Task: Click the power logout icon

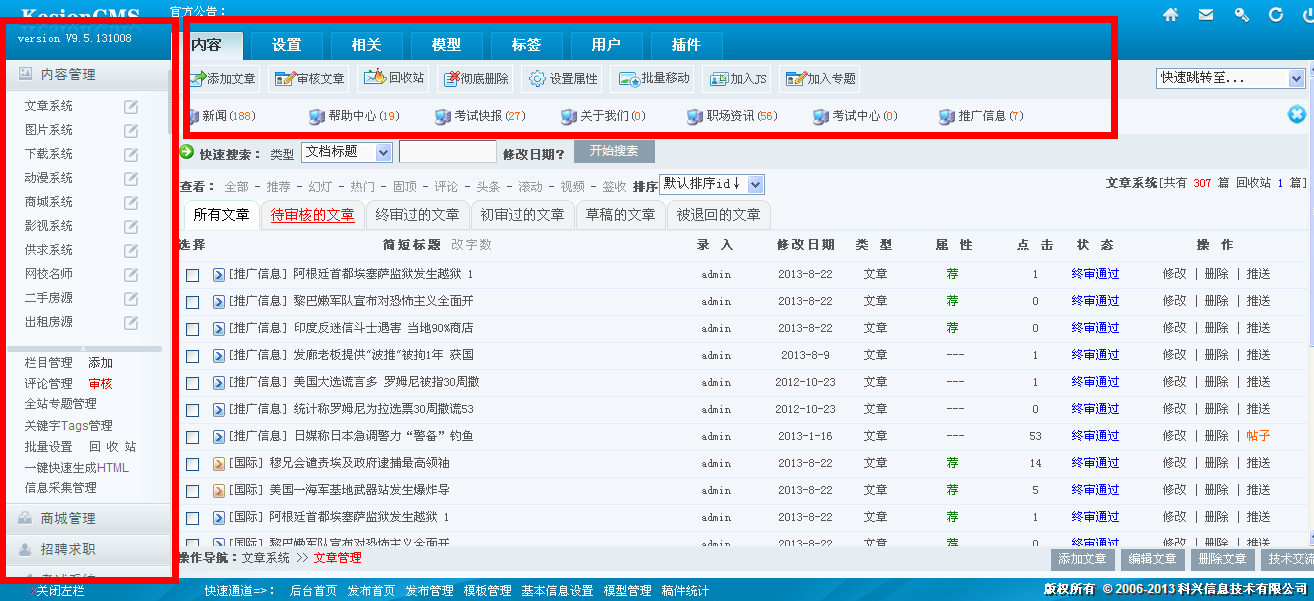Action: [1303, 15]
